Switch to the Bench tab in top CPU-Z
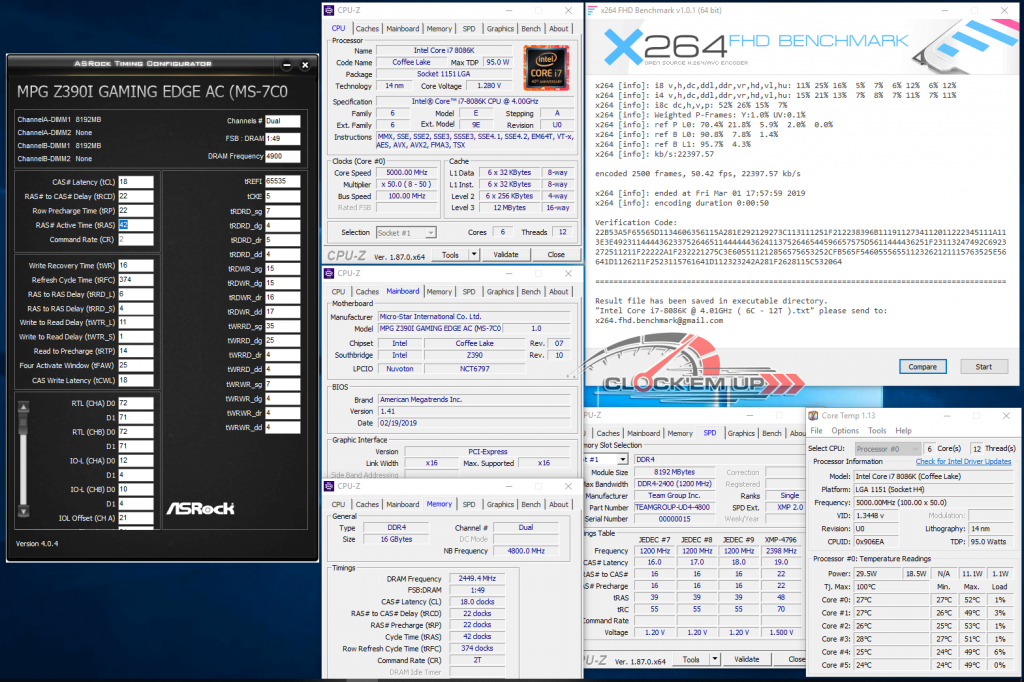 pos(531,29)
